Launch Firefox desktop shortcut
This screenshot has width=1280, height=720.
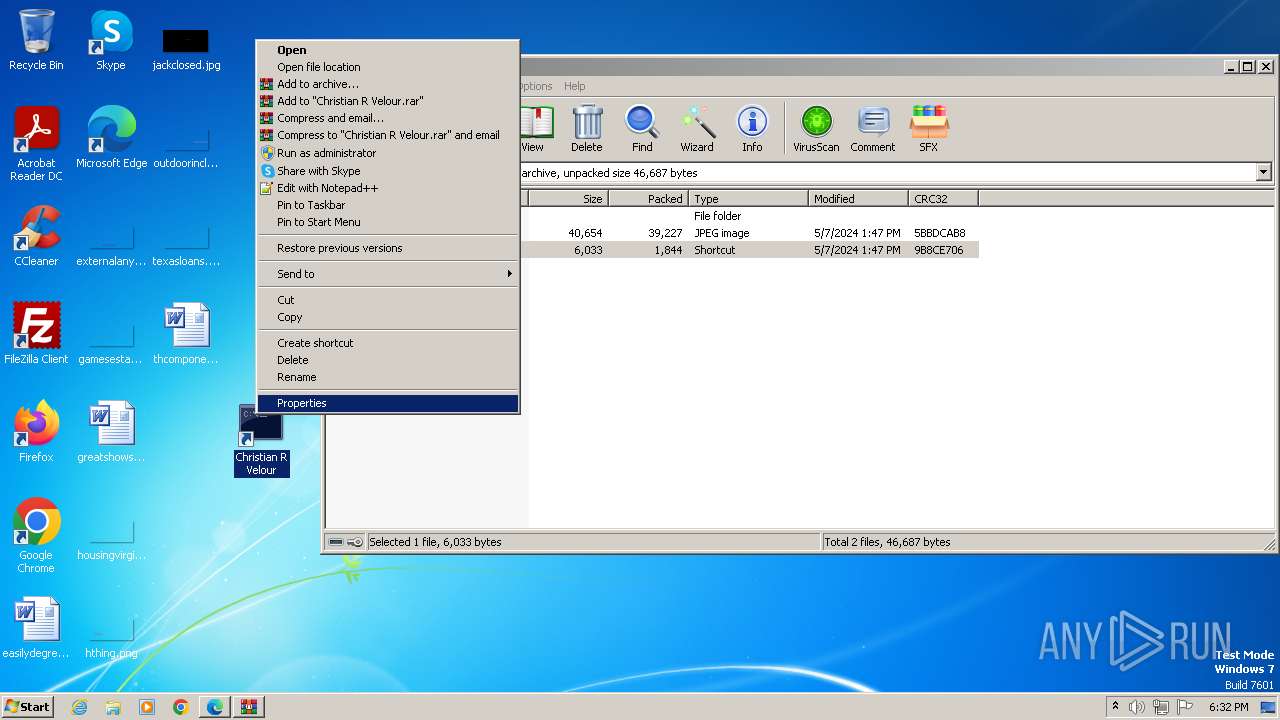(36, 432)
